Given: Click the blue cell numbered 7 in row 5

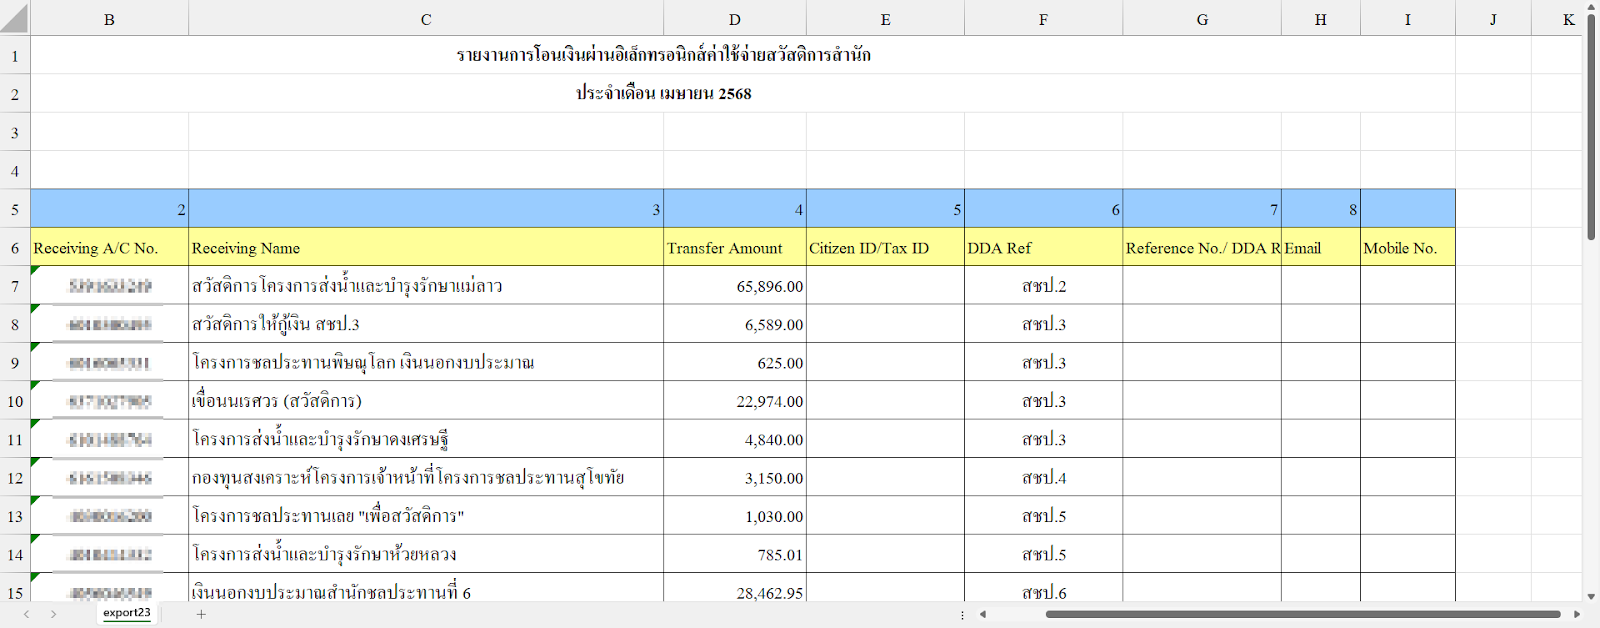Looking at the screenshot, I should click(1202, 209).
